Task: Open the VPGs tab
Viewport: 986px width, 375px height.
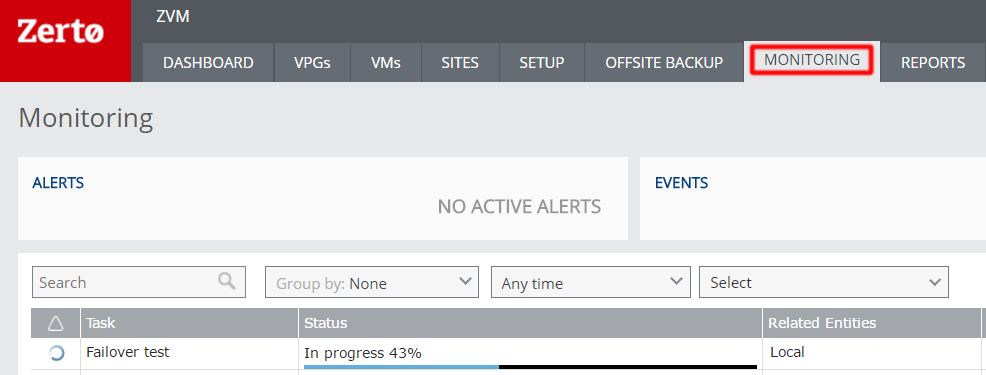Action: click(x=312, y=62)
